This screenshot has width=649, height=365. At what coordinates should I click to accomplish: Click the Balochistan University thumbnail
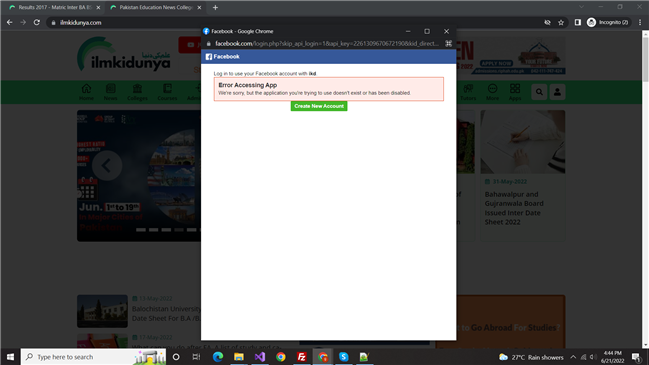(102, 311)
